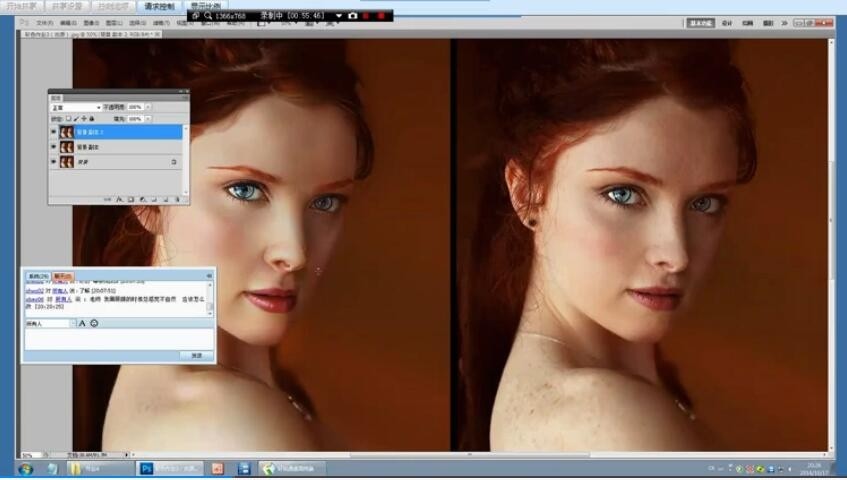
Task: Click the document tab of the open image
Action: (x=90, y=34)
